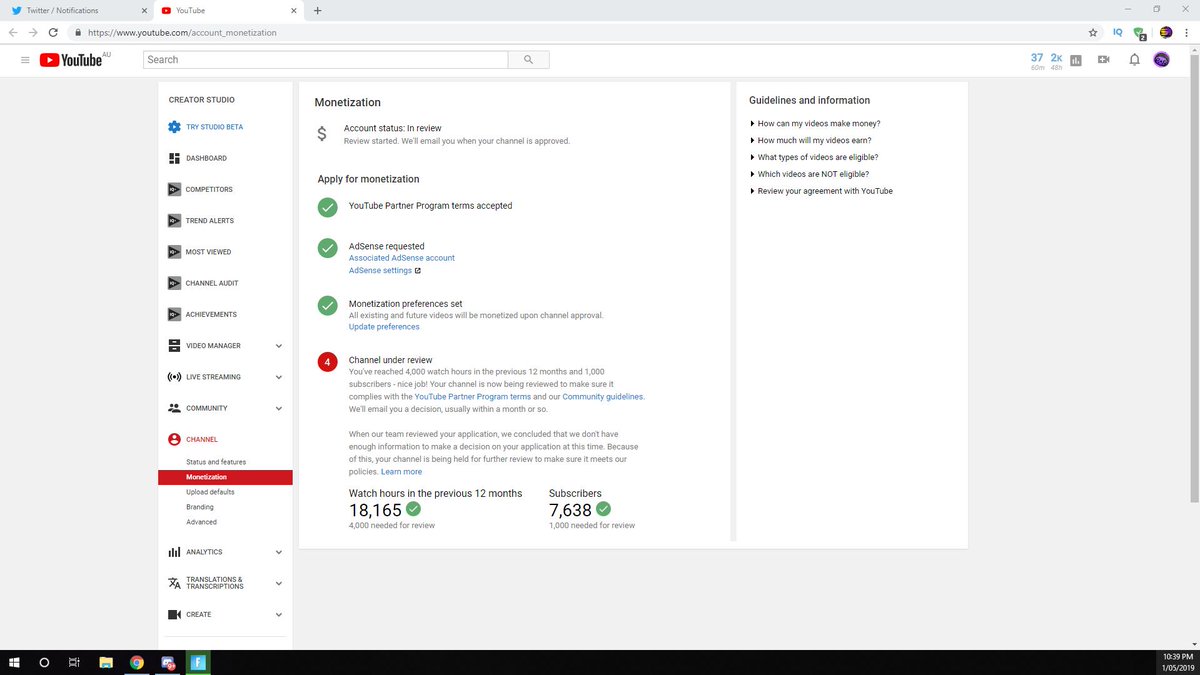Open Status and features page

pos(216,462)
